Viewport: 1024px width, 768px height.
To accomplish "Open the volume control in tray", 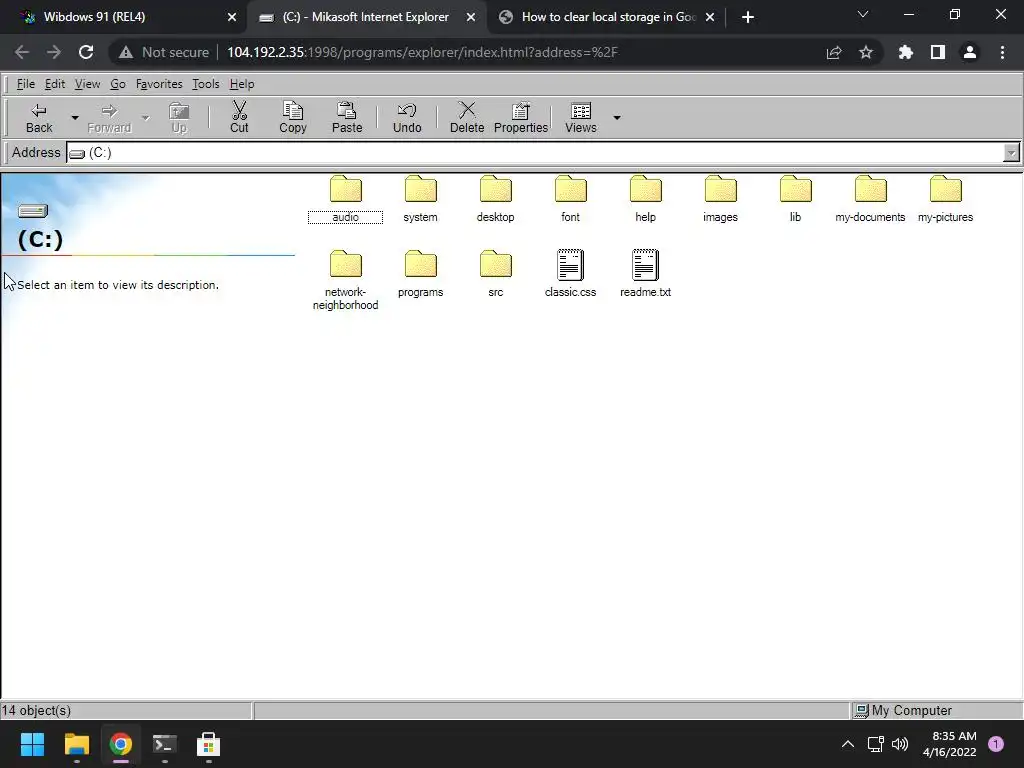I will (900, 744).
